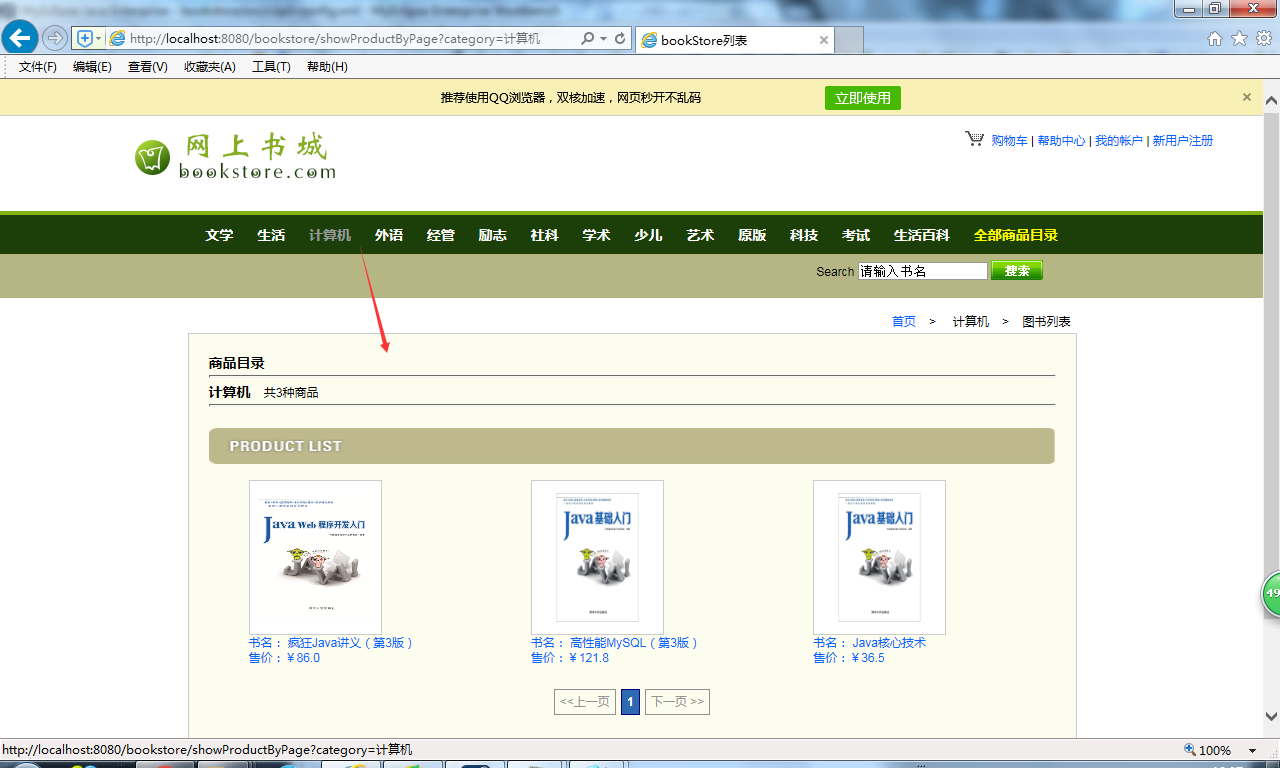Image resolution: width=1280 pixels, height=768 pixels.
Task: Select the 少儿 category
Action: [x=648, y=235]
